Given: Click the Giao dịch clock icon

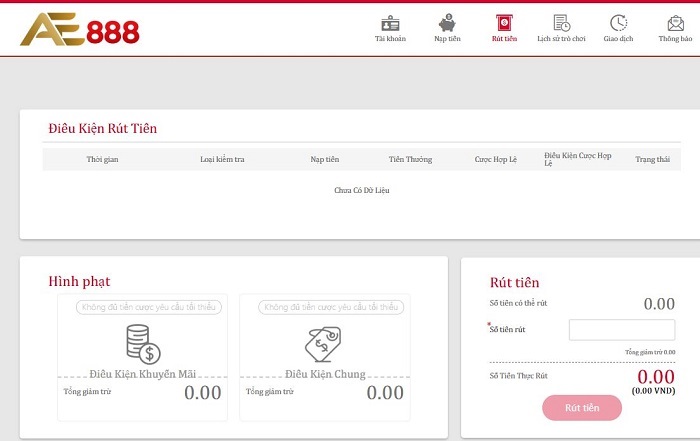Looking at the screenshot, I should pos(619,22).
